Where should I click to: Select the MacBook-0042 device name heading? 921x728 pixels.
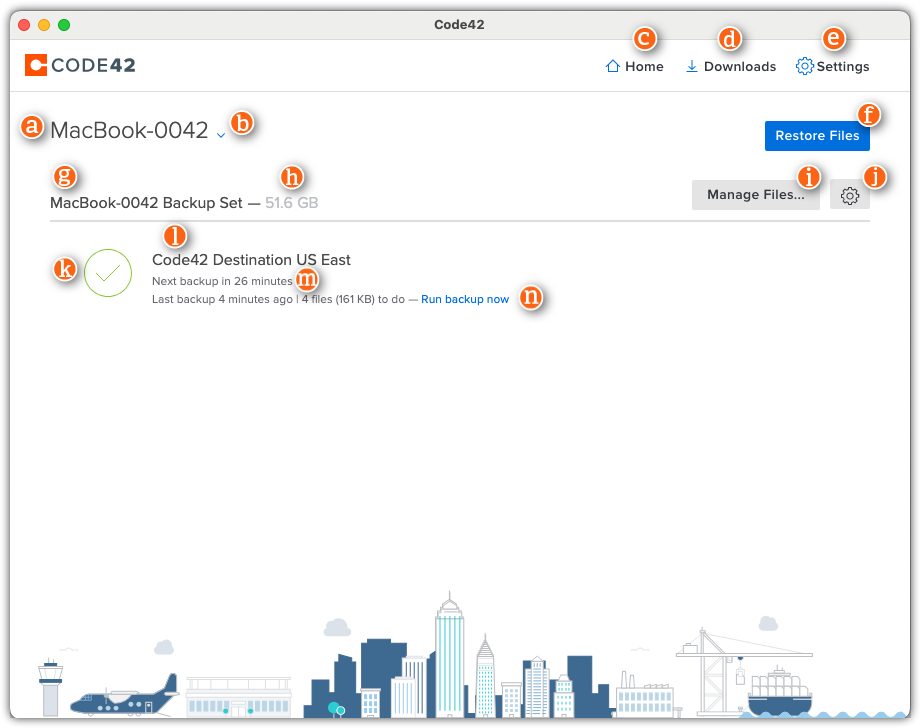click(129, 130)
